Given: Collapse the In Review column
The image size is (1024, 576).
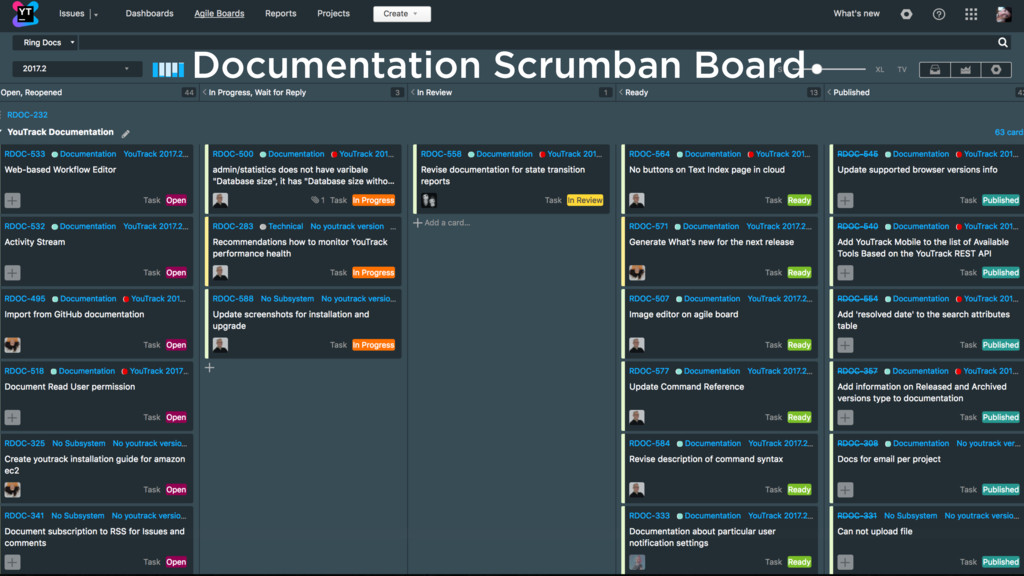Looking at the screenshot, I should tap(413, 93).
